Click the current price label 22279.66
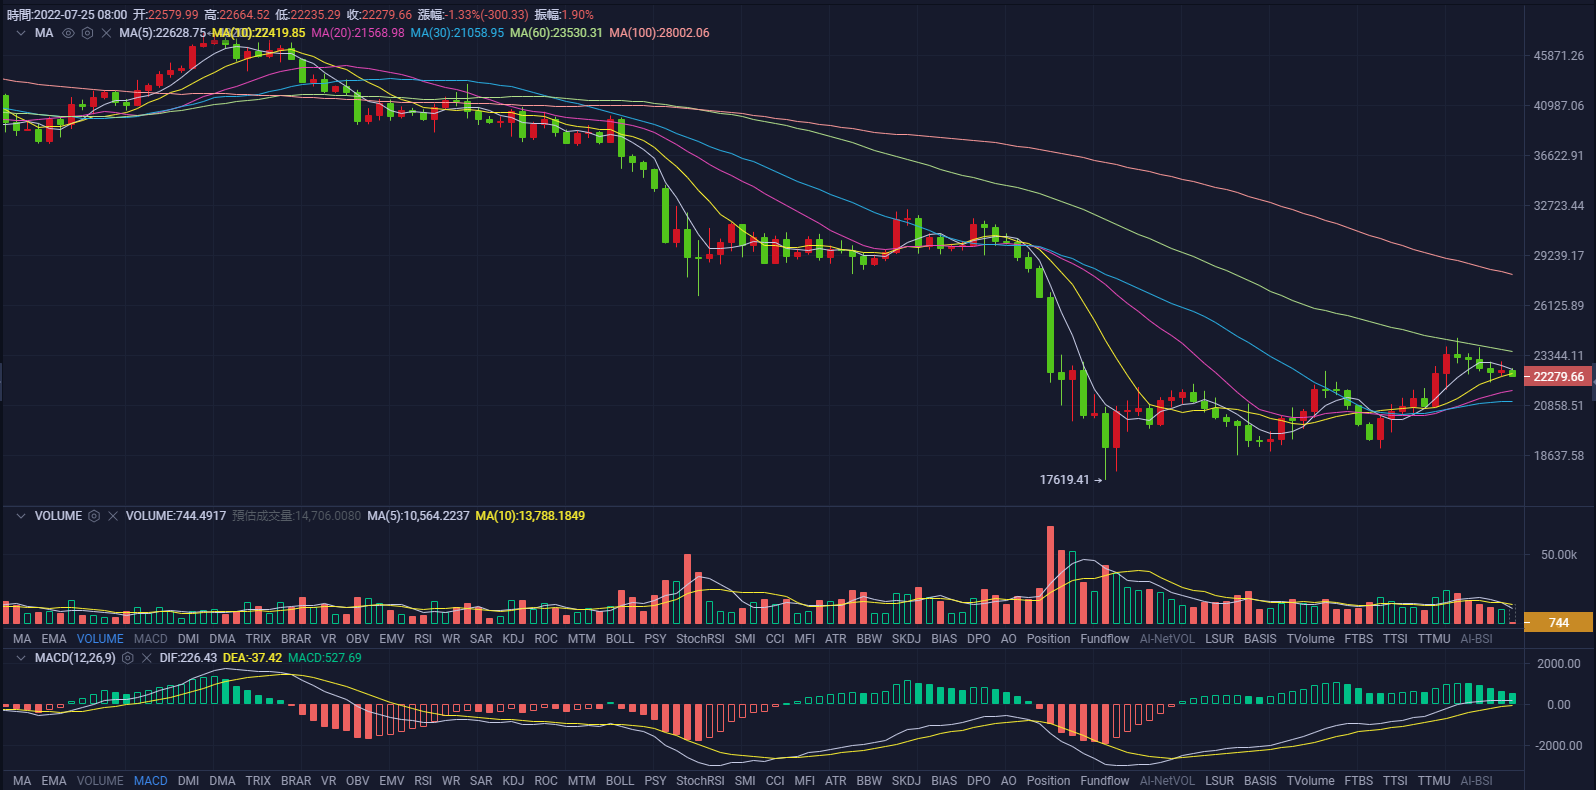This screenshot has height=790, width=1596. click(1558, 377)
